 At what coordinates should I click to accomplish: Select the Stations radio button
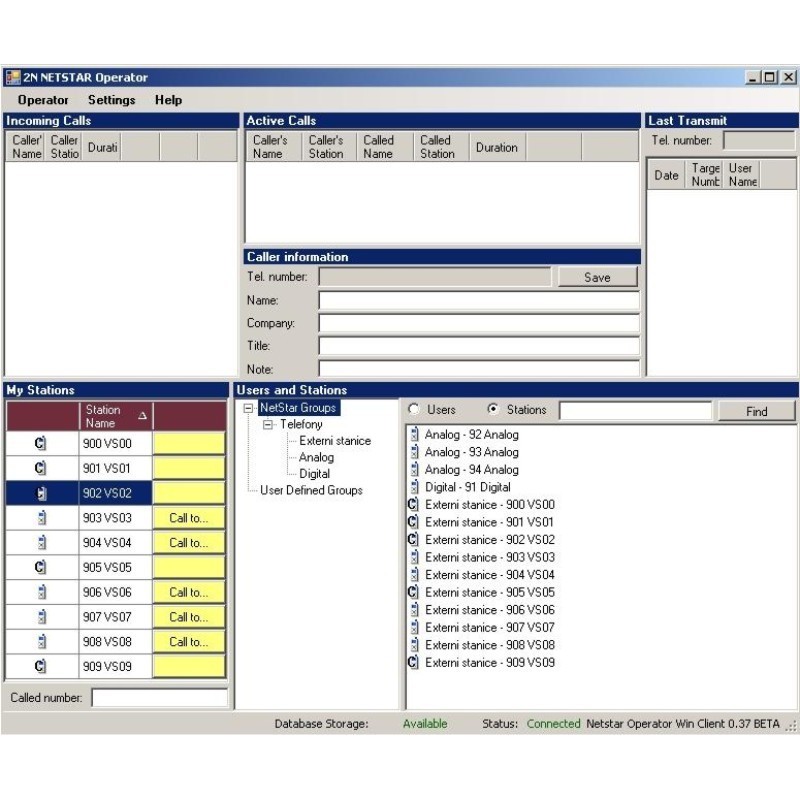point(493,410)
